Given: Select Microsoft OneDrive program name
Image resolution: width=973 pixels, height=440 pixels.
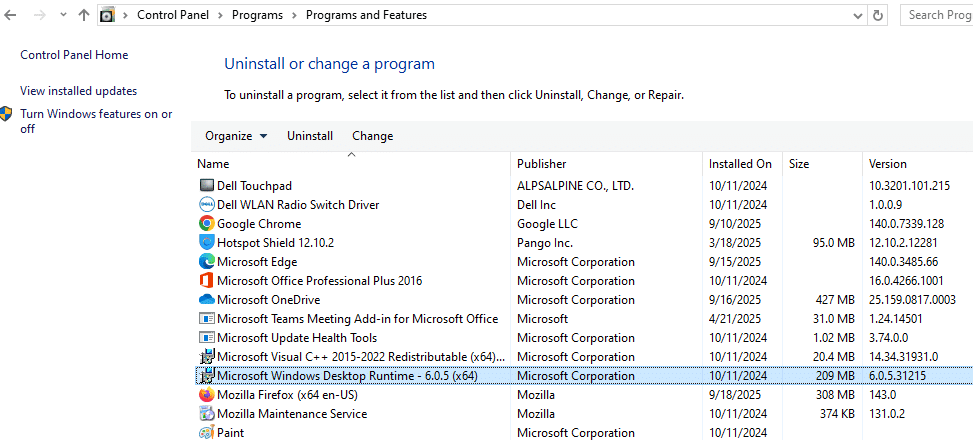Looking at the screenshot, I should pyautogui.click(x=269, y=300).
